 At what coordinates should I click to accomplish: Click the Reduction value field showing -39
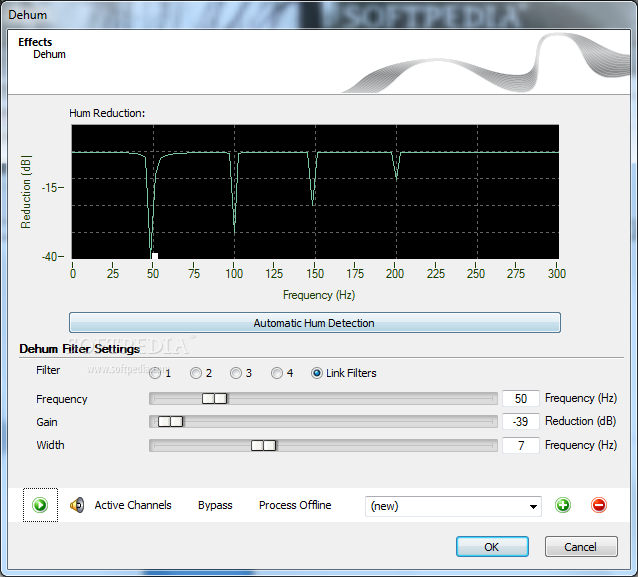[521, 421]
